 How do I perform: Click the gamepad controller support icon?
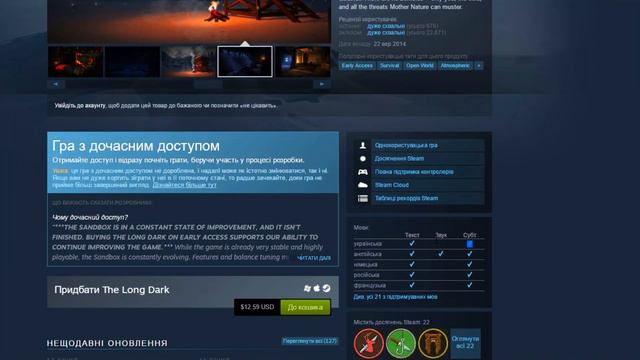coord(362,172)
